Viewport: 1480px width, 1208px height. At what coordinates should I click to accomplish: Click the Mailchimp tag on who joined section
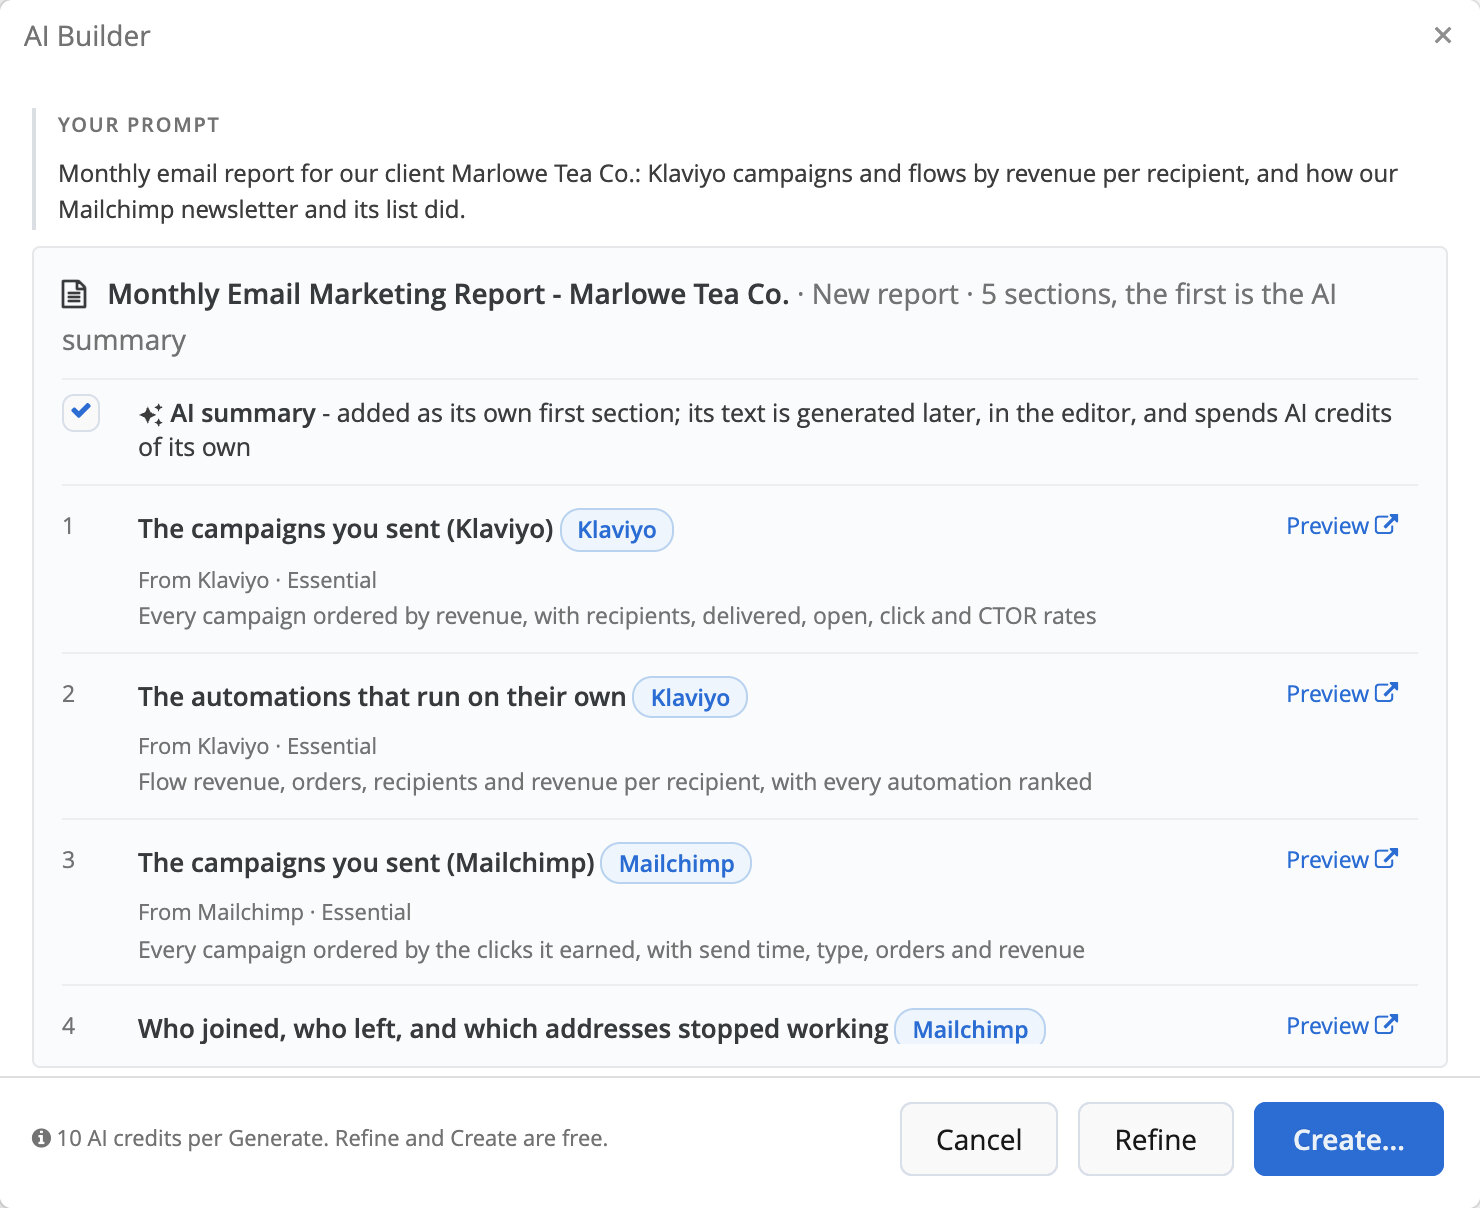point(970,1028)
